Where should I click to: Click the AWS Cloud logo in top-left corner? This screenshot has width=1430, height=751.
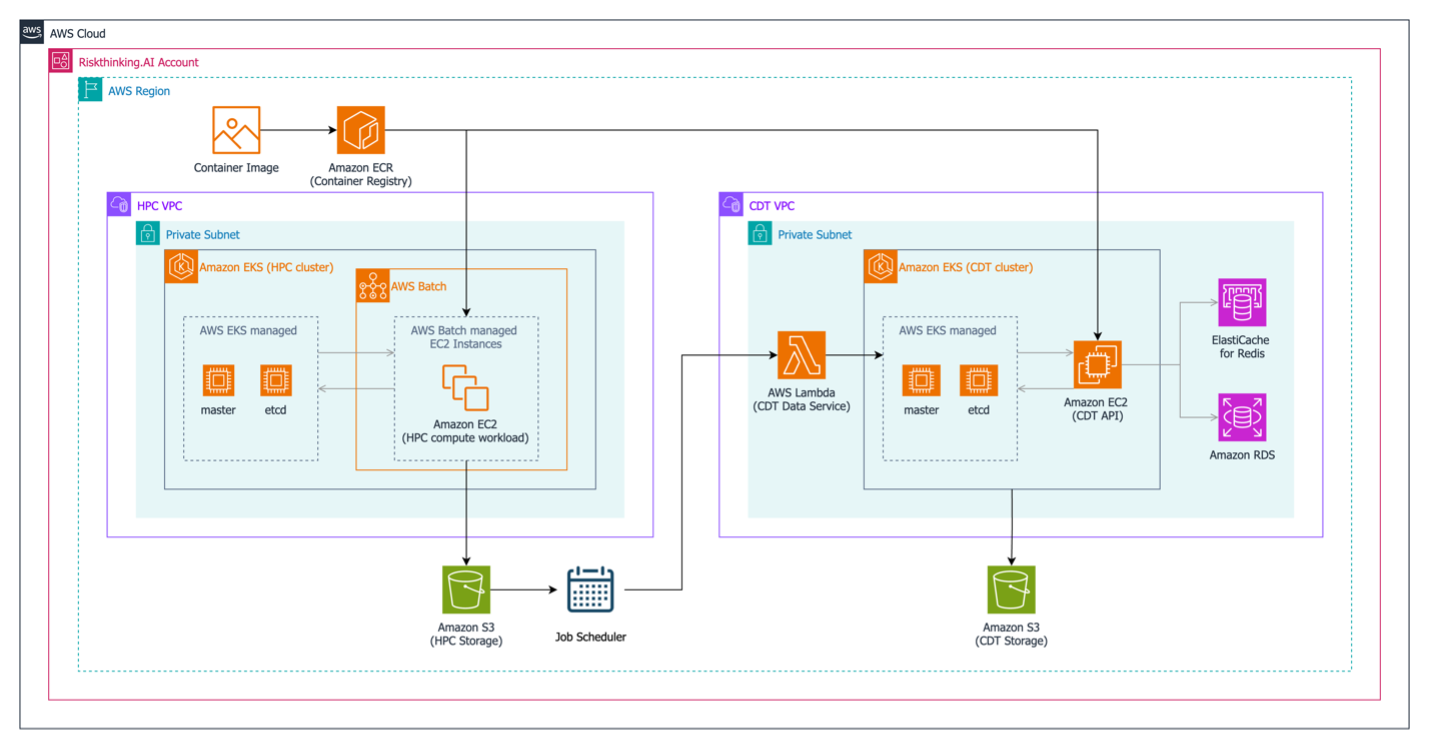30,31
